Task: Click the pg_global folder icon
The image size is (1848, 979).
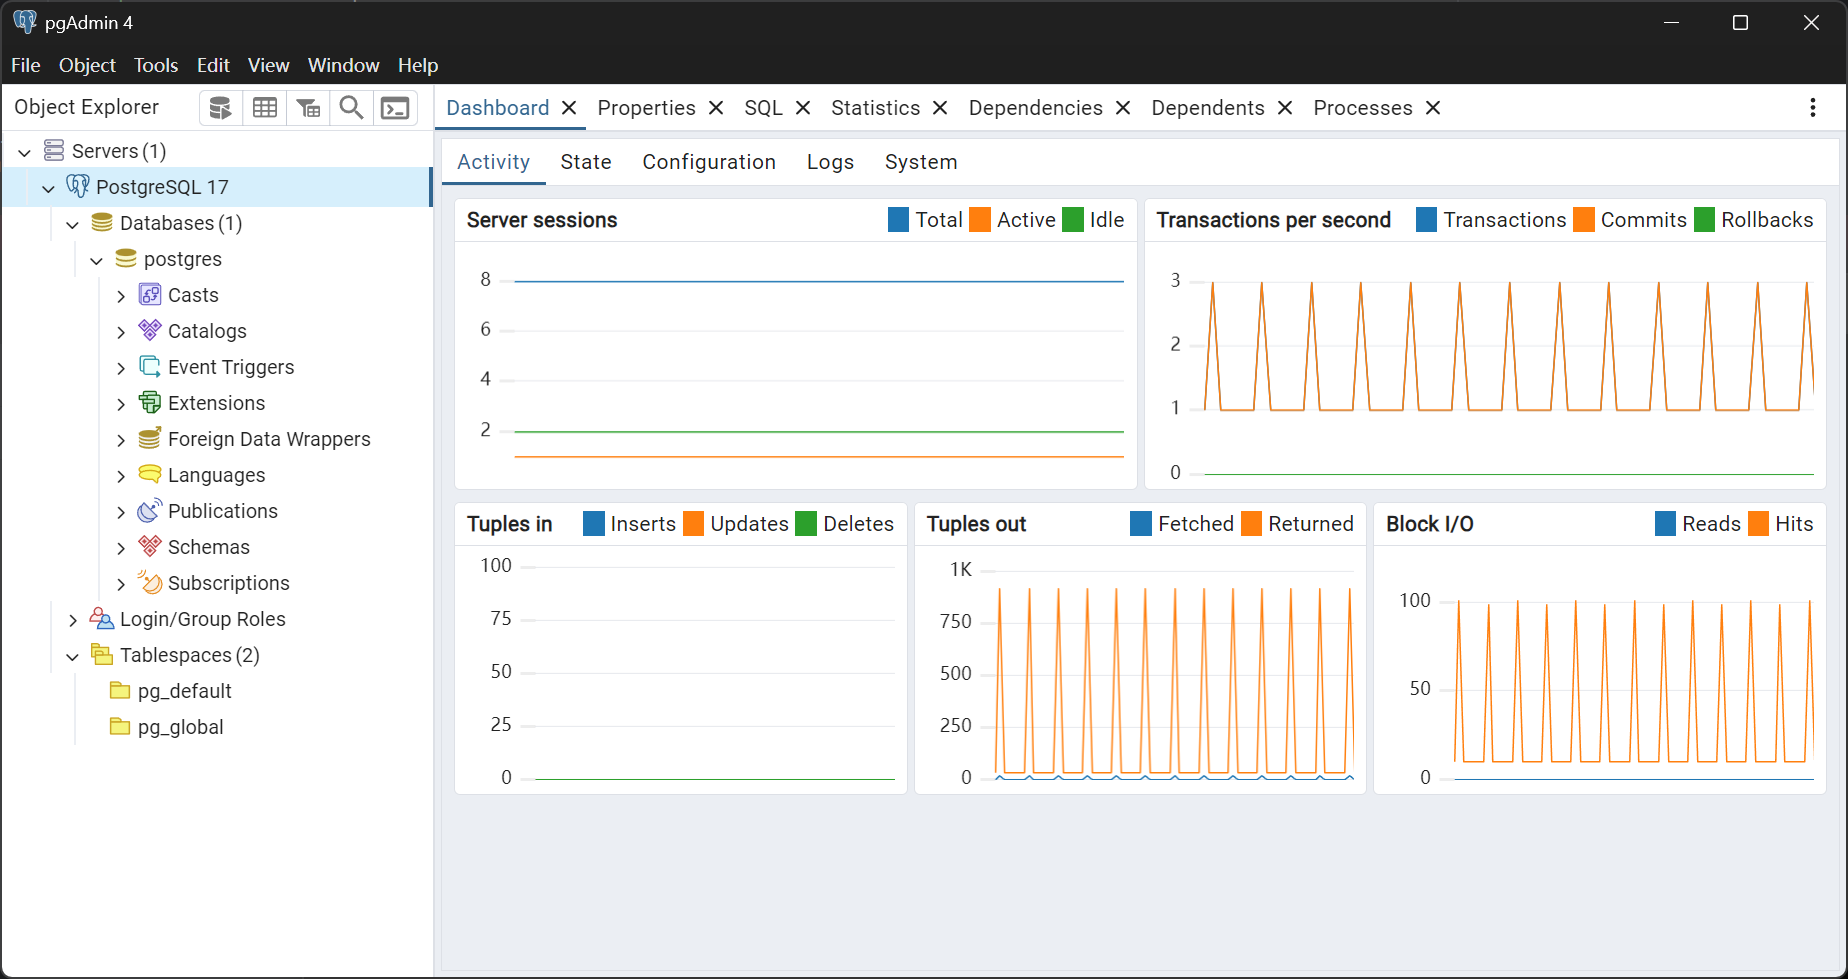Action: tap(120, 727)
